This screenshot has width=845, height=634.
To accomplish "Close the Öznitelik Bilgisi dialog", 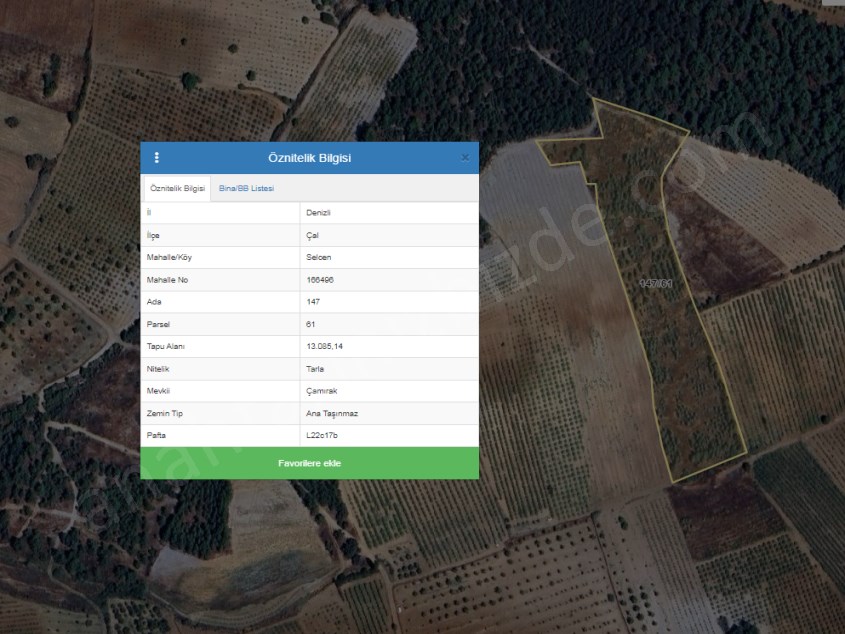I will [x=465, y=158].
